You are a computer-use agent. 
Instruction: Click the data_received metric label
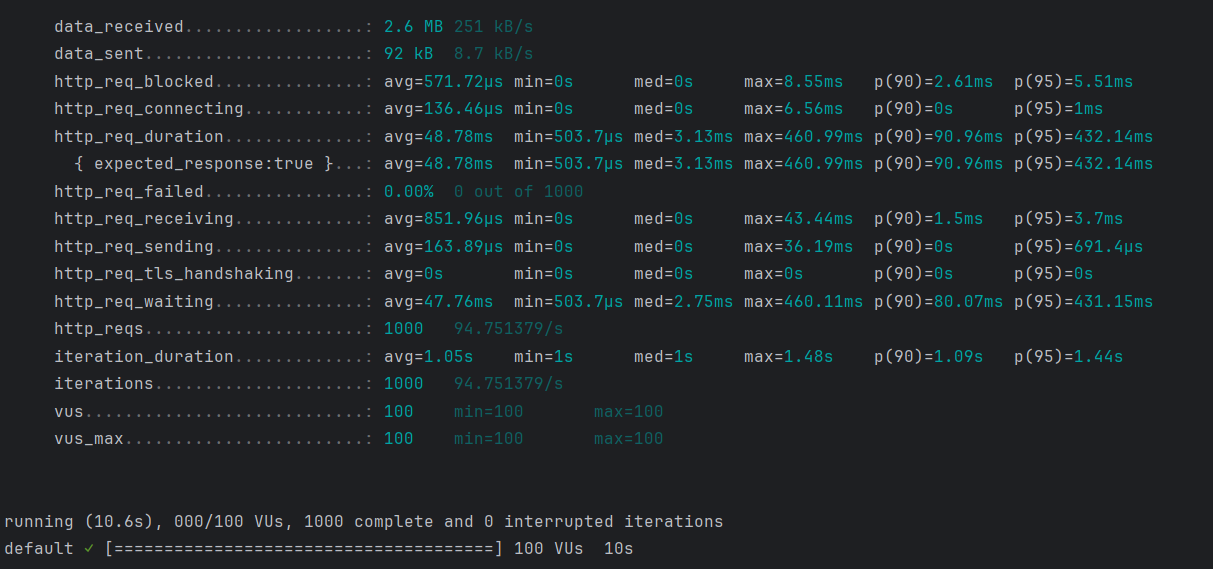pos(119,27)
